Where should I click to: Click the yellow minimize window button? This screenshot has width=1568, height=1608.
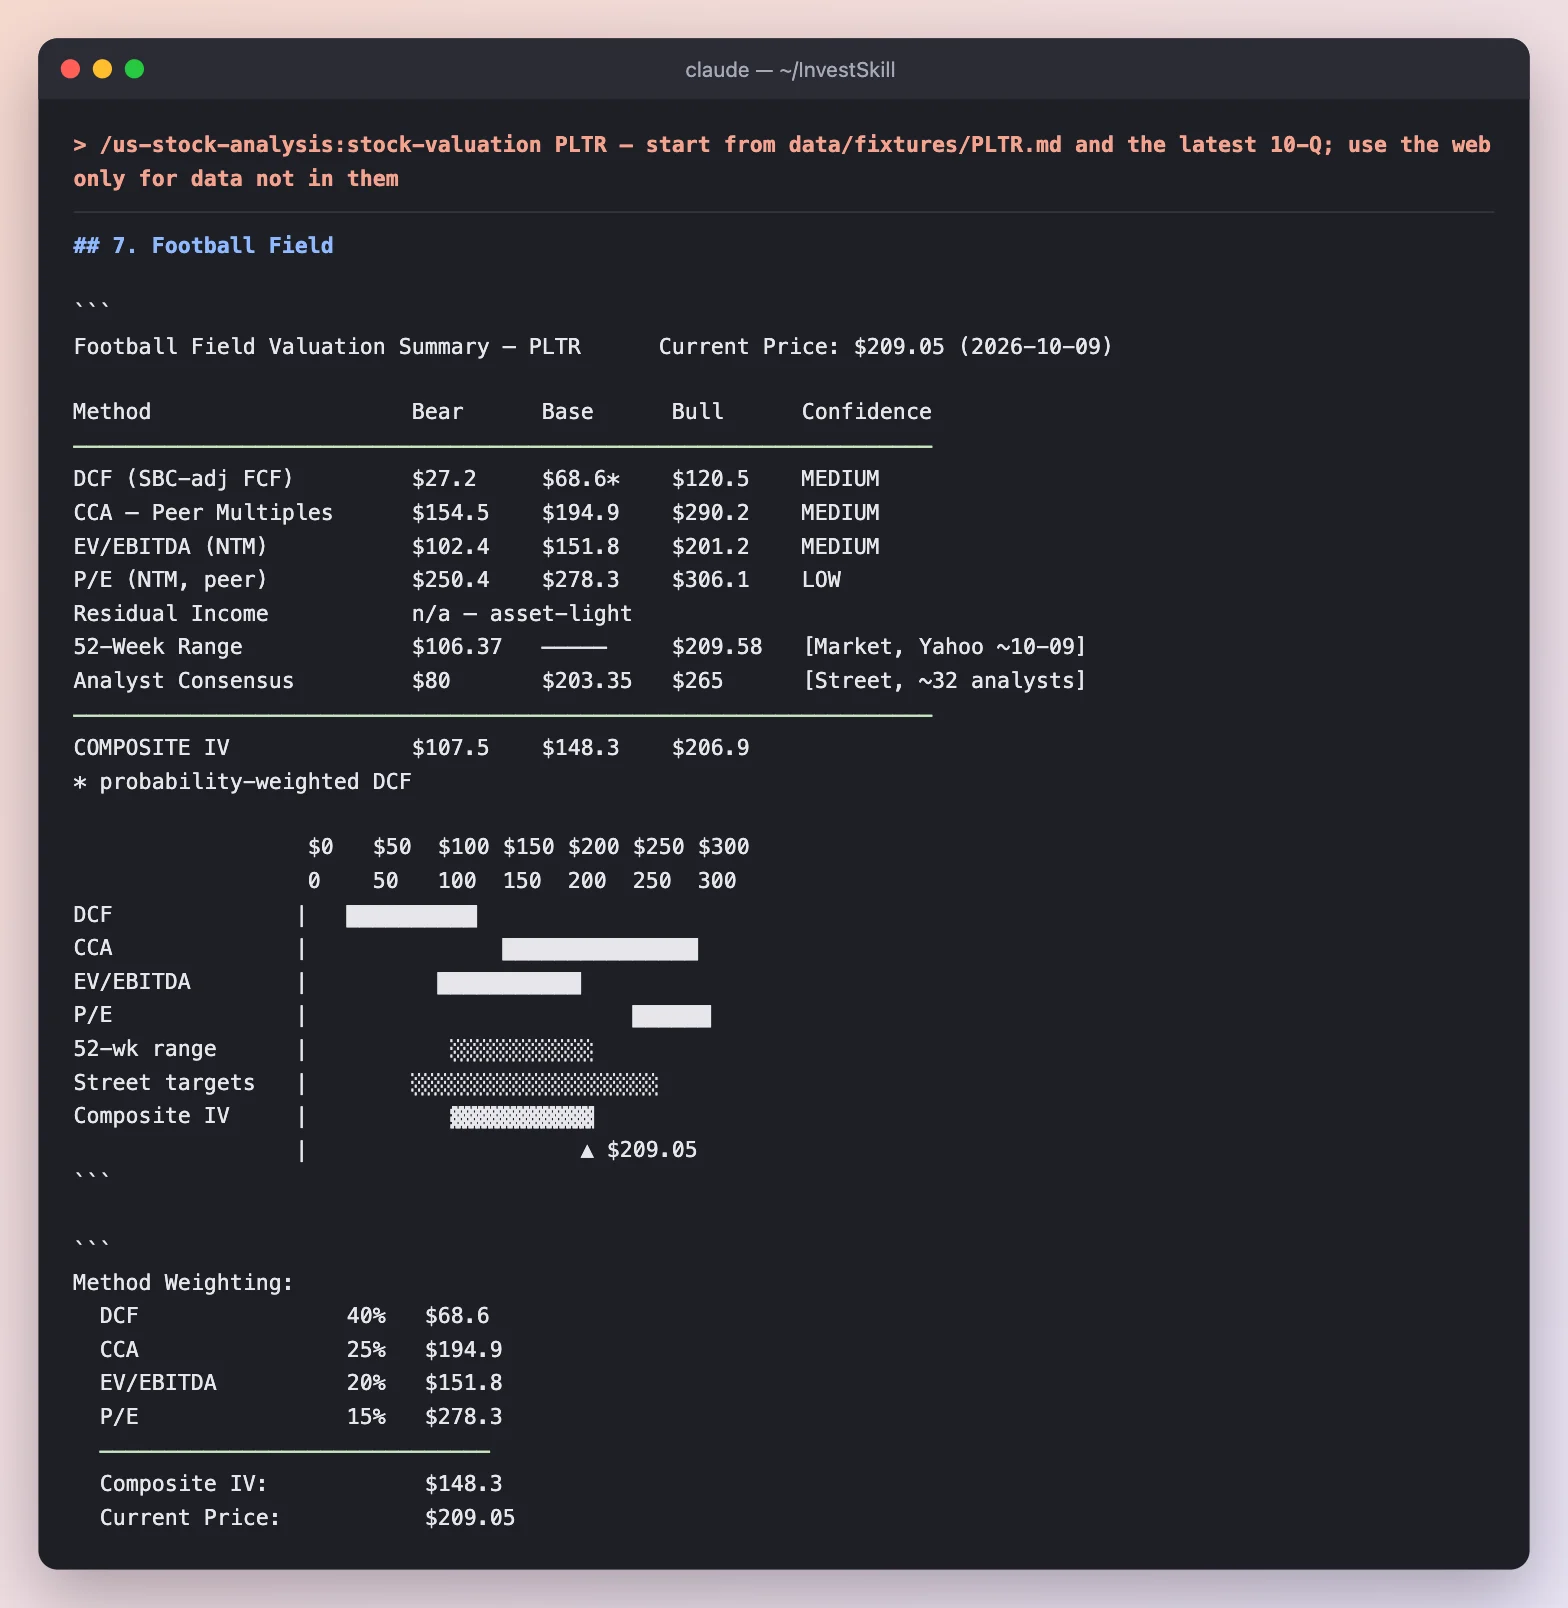pyautogui.click(x=102, y=69)
